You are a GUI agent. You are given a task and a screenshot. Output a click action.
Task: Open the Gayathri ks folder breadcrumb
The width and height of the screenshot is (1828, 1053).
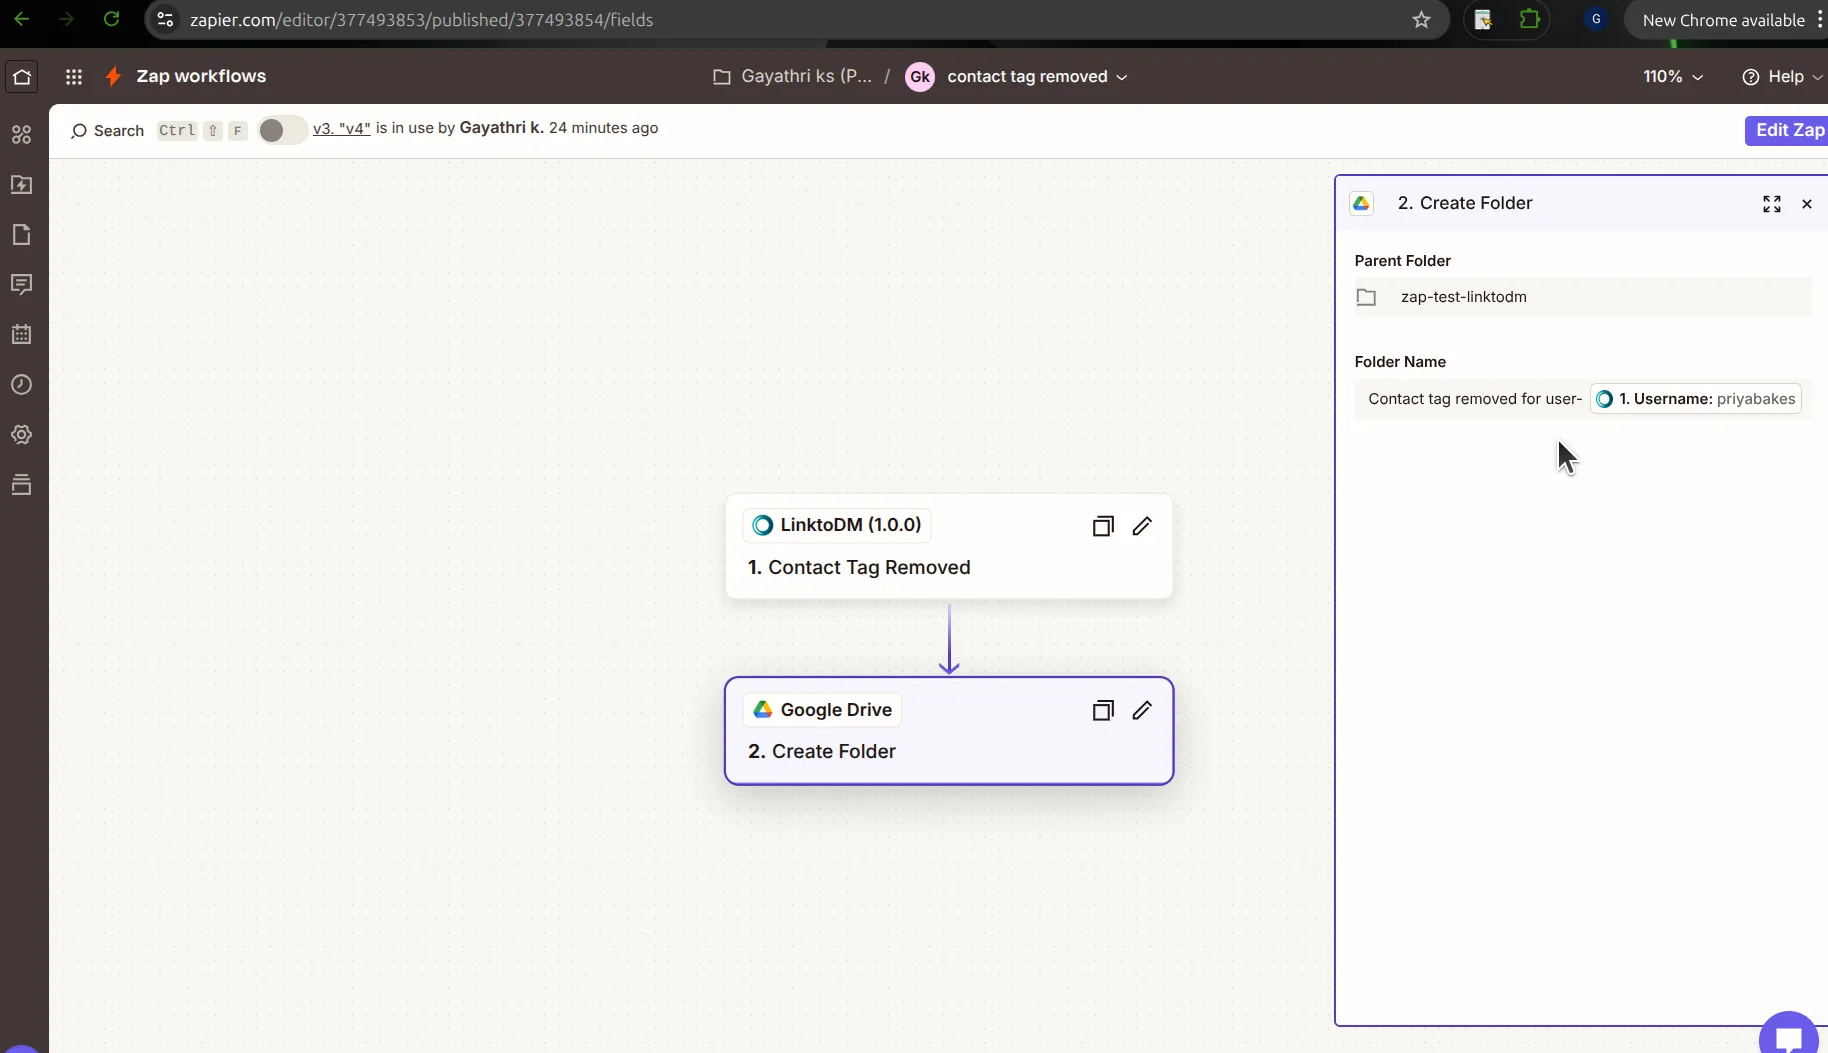(792, 77)
